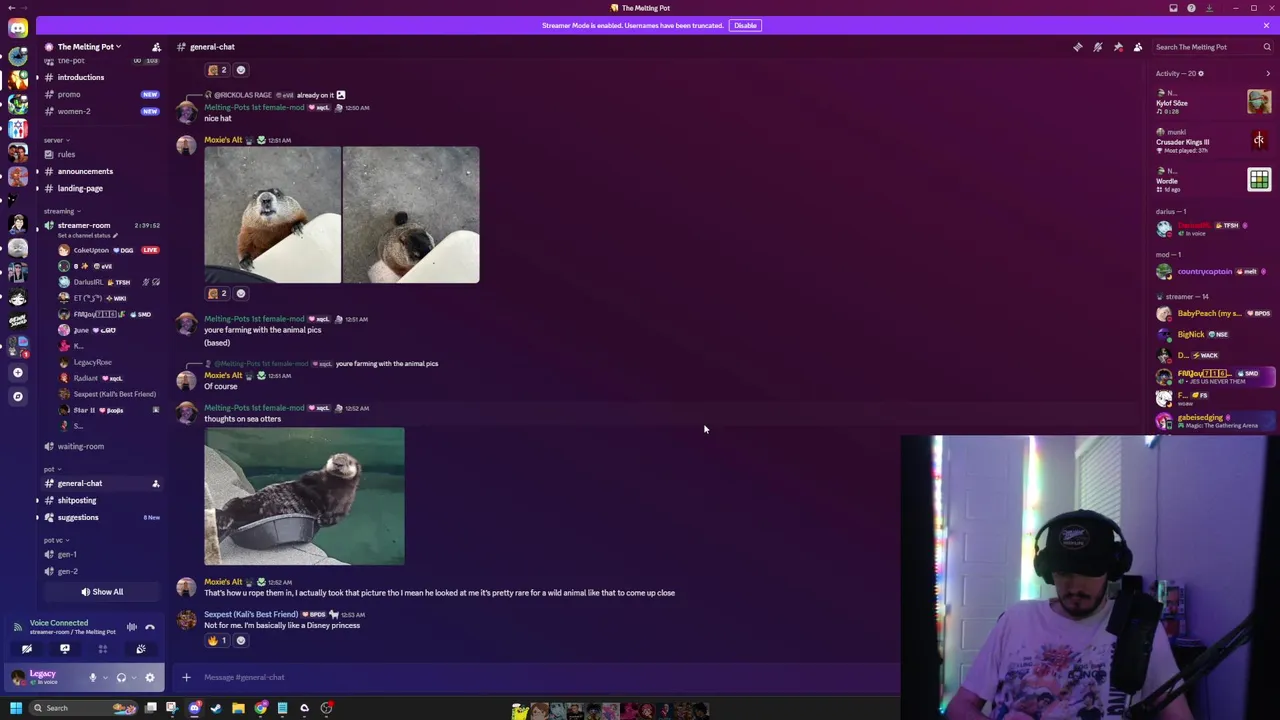Search The Melting Pot field
This screenshot has width=1280, height=720.
(1210, 47)
